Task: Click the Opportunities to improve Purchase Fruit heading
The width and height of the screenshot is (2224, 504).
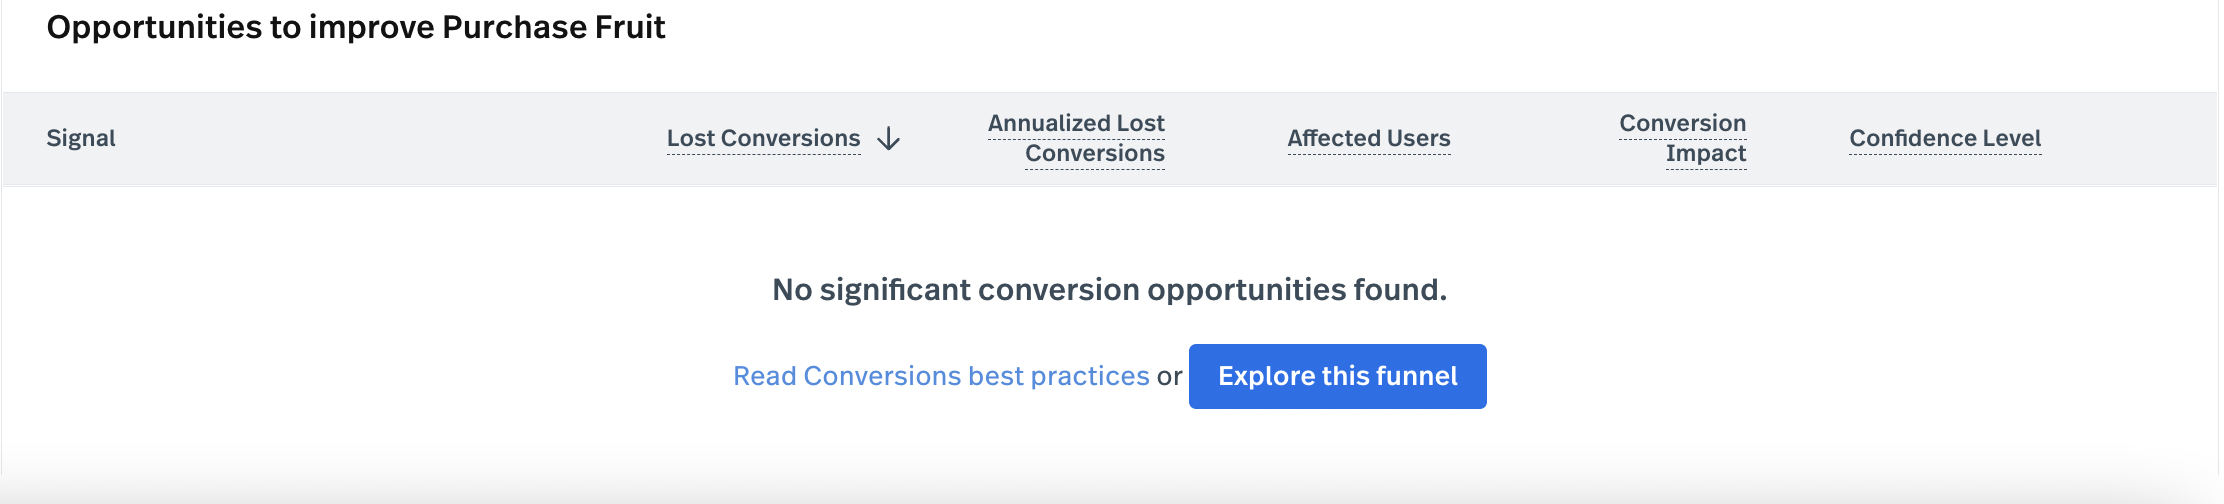Action: 355,27
